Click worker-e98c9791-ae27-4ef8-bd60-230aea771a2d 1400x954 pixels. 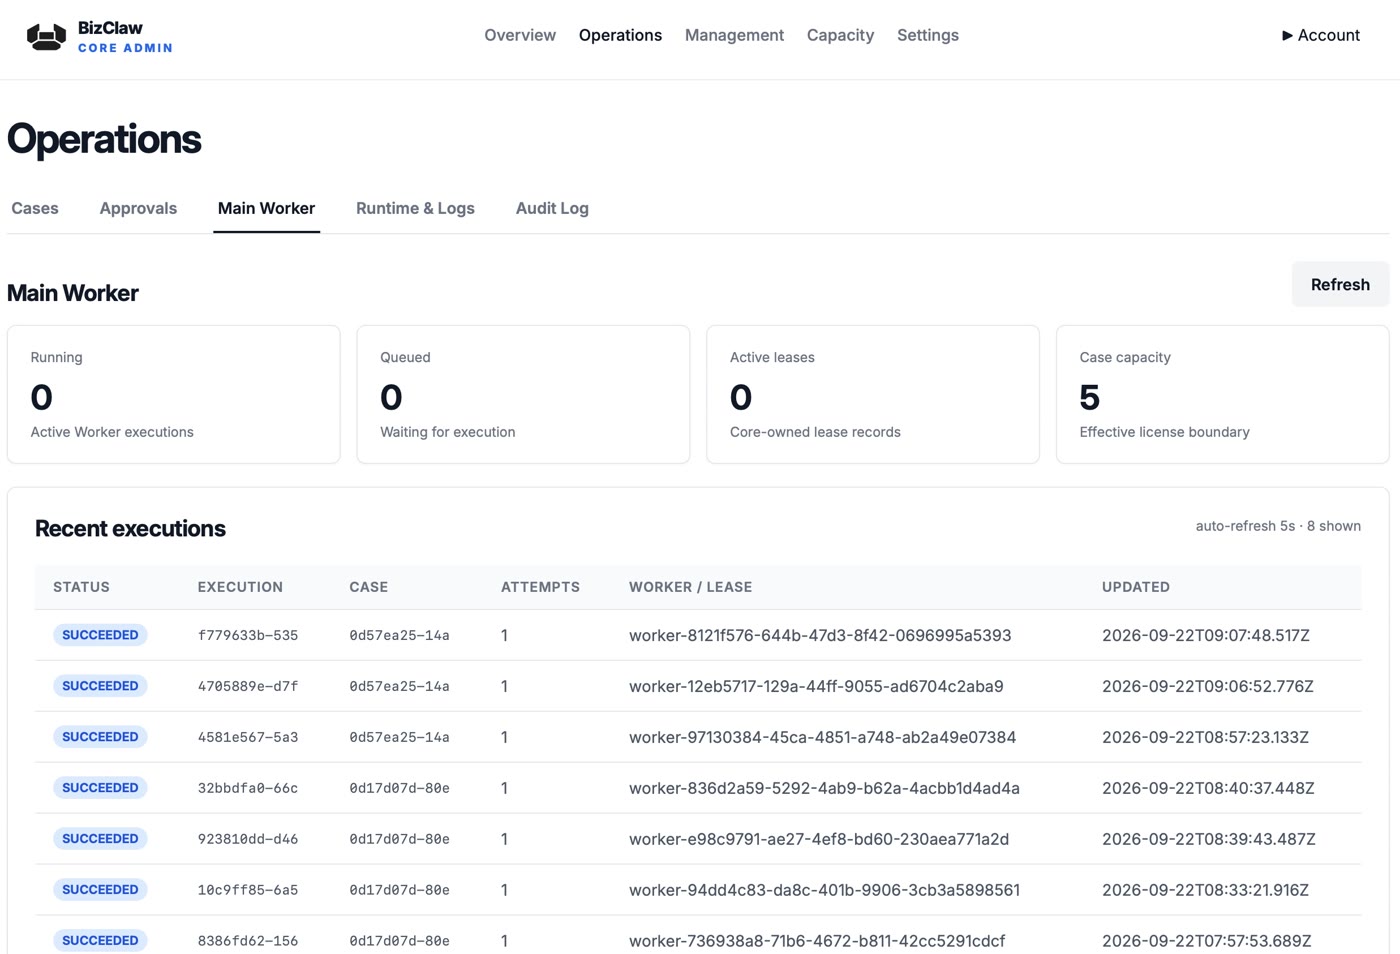(x=819, y=839)
